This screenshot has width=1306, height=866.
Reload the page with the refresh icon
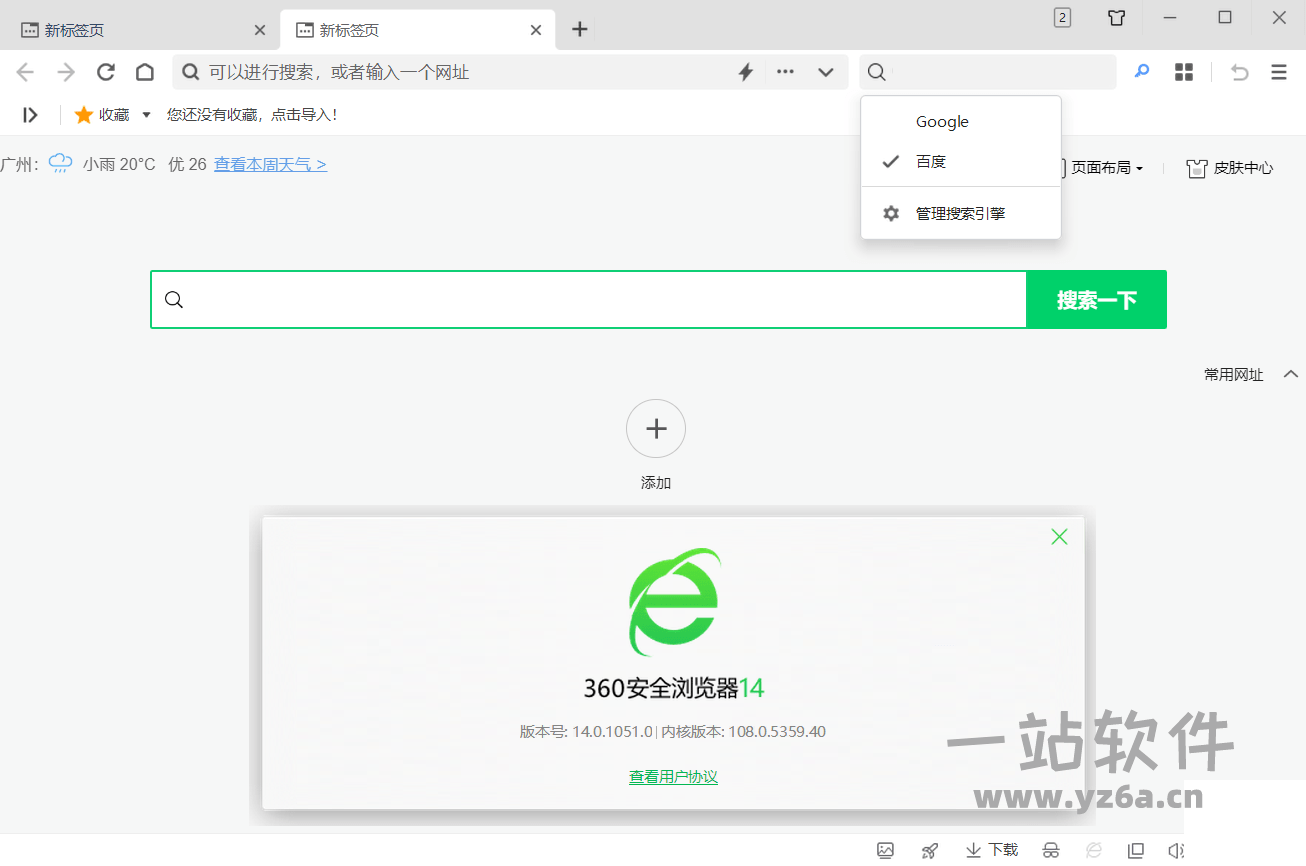point(105,72)
